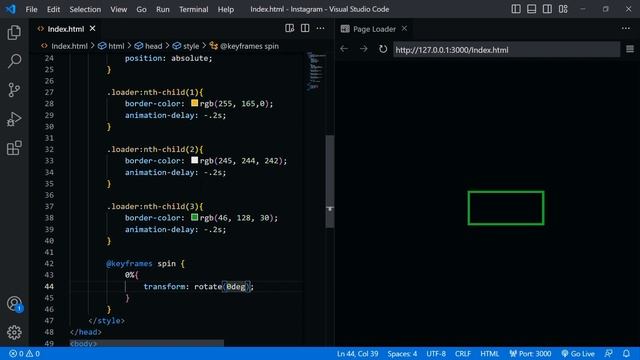Click Ln 44, Col 39 status item

point(357,353)
